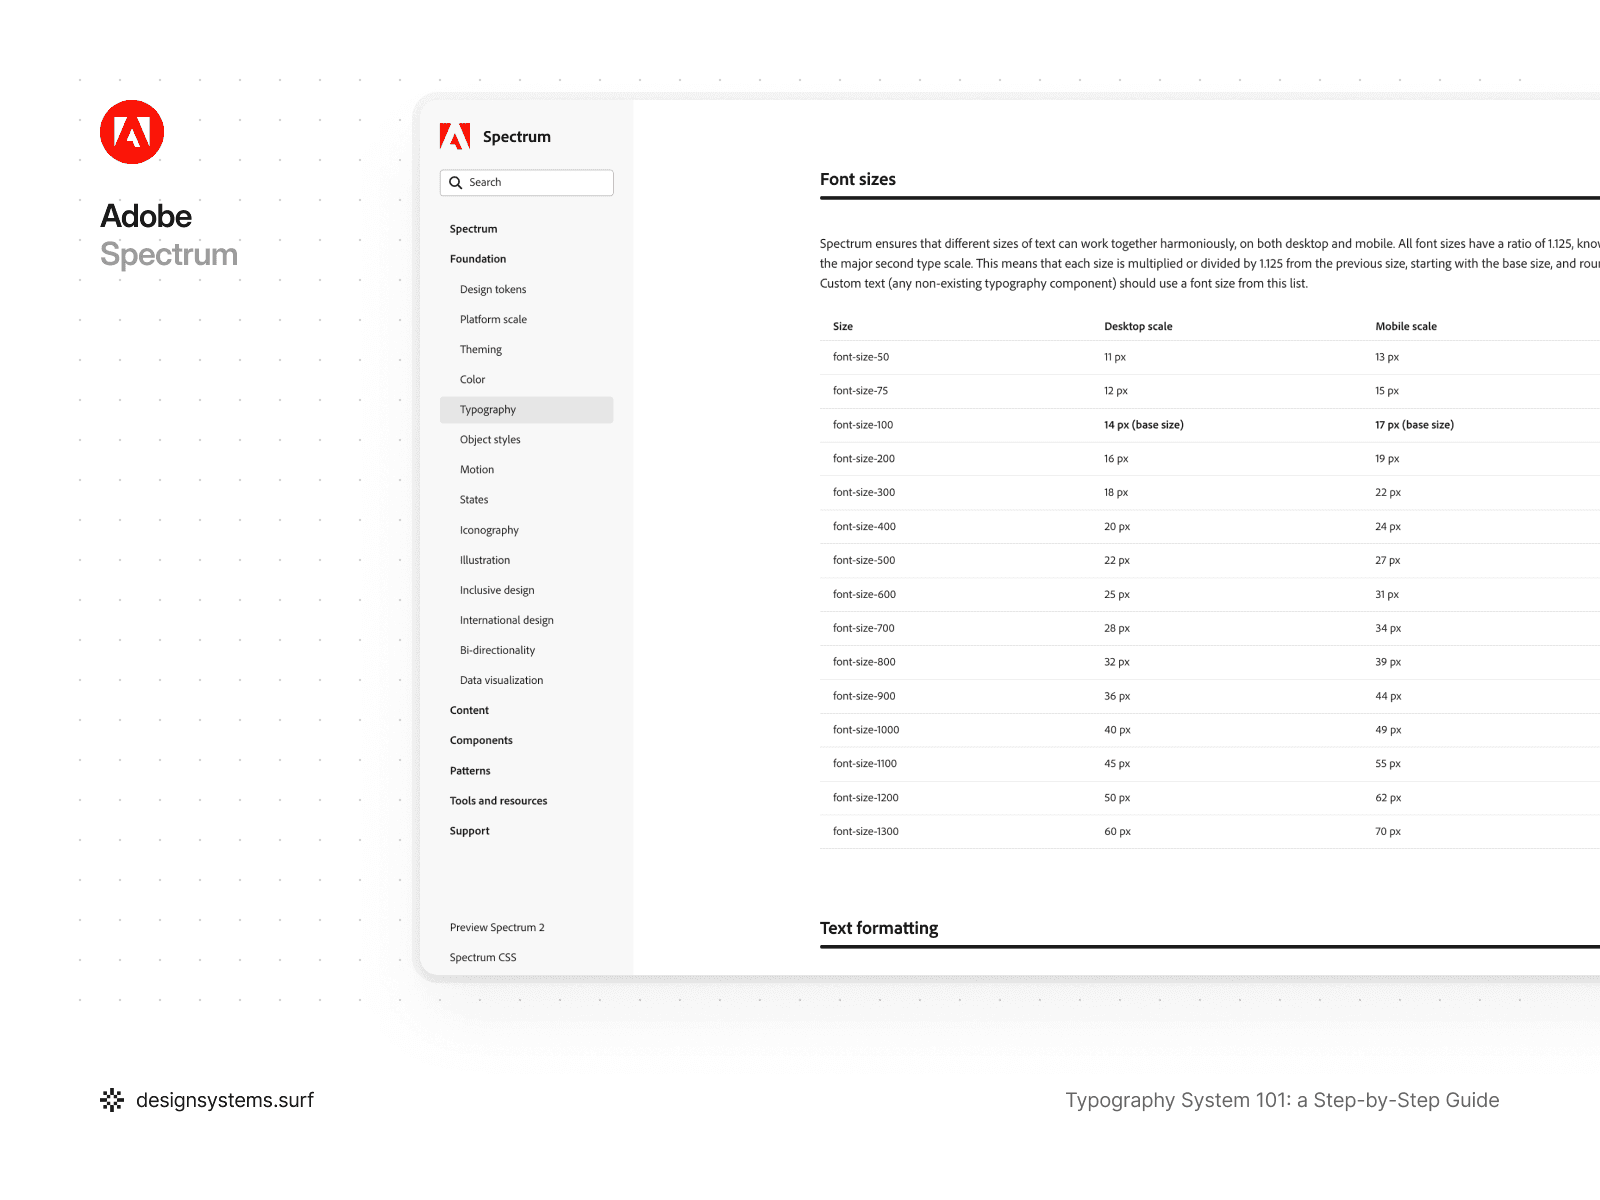Viewport: 1600px width, 1200px height.
Task: Click the Size column header
Action: coord(843,326)
